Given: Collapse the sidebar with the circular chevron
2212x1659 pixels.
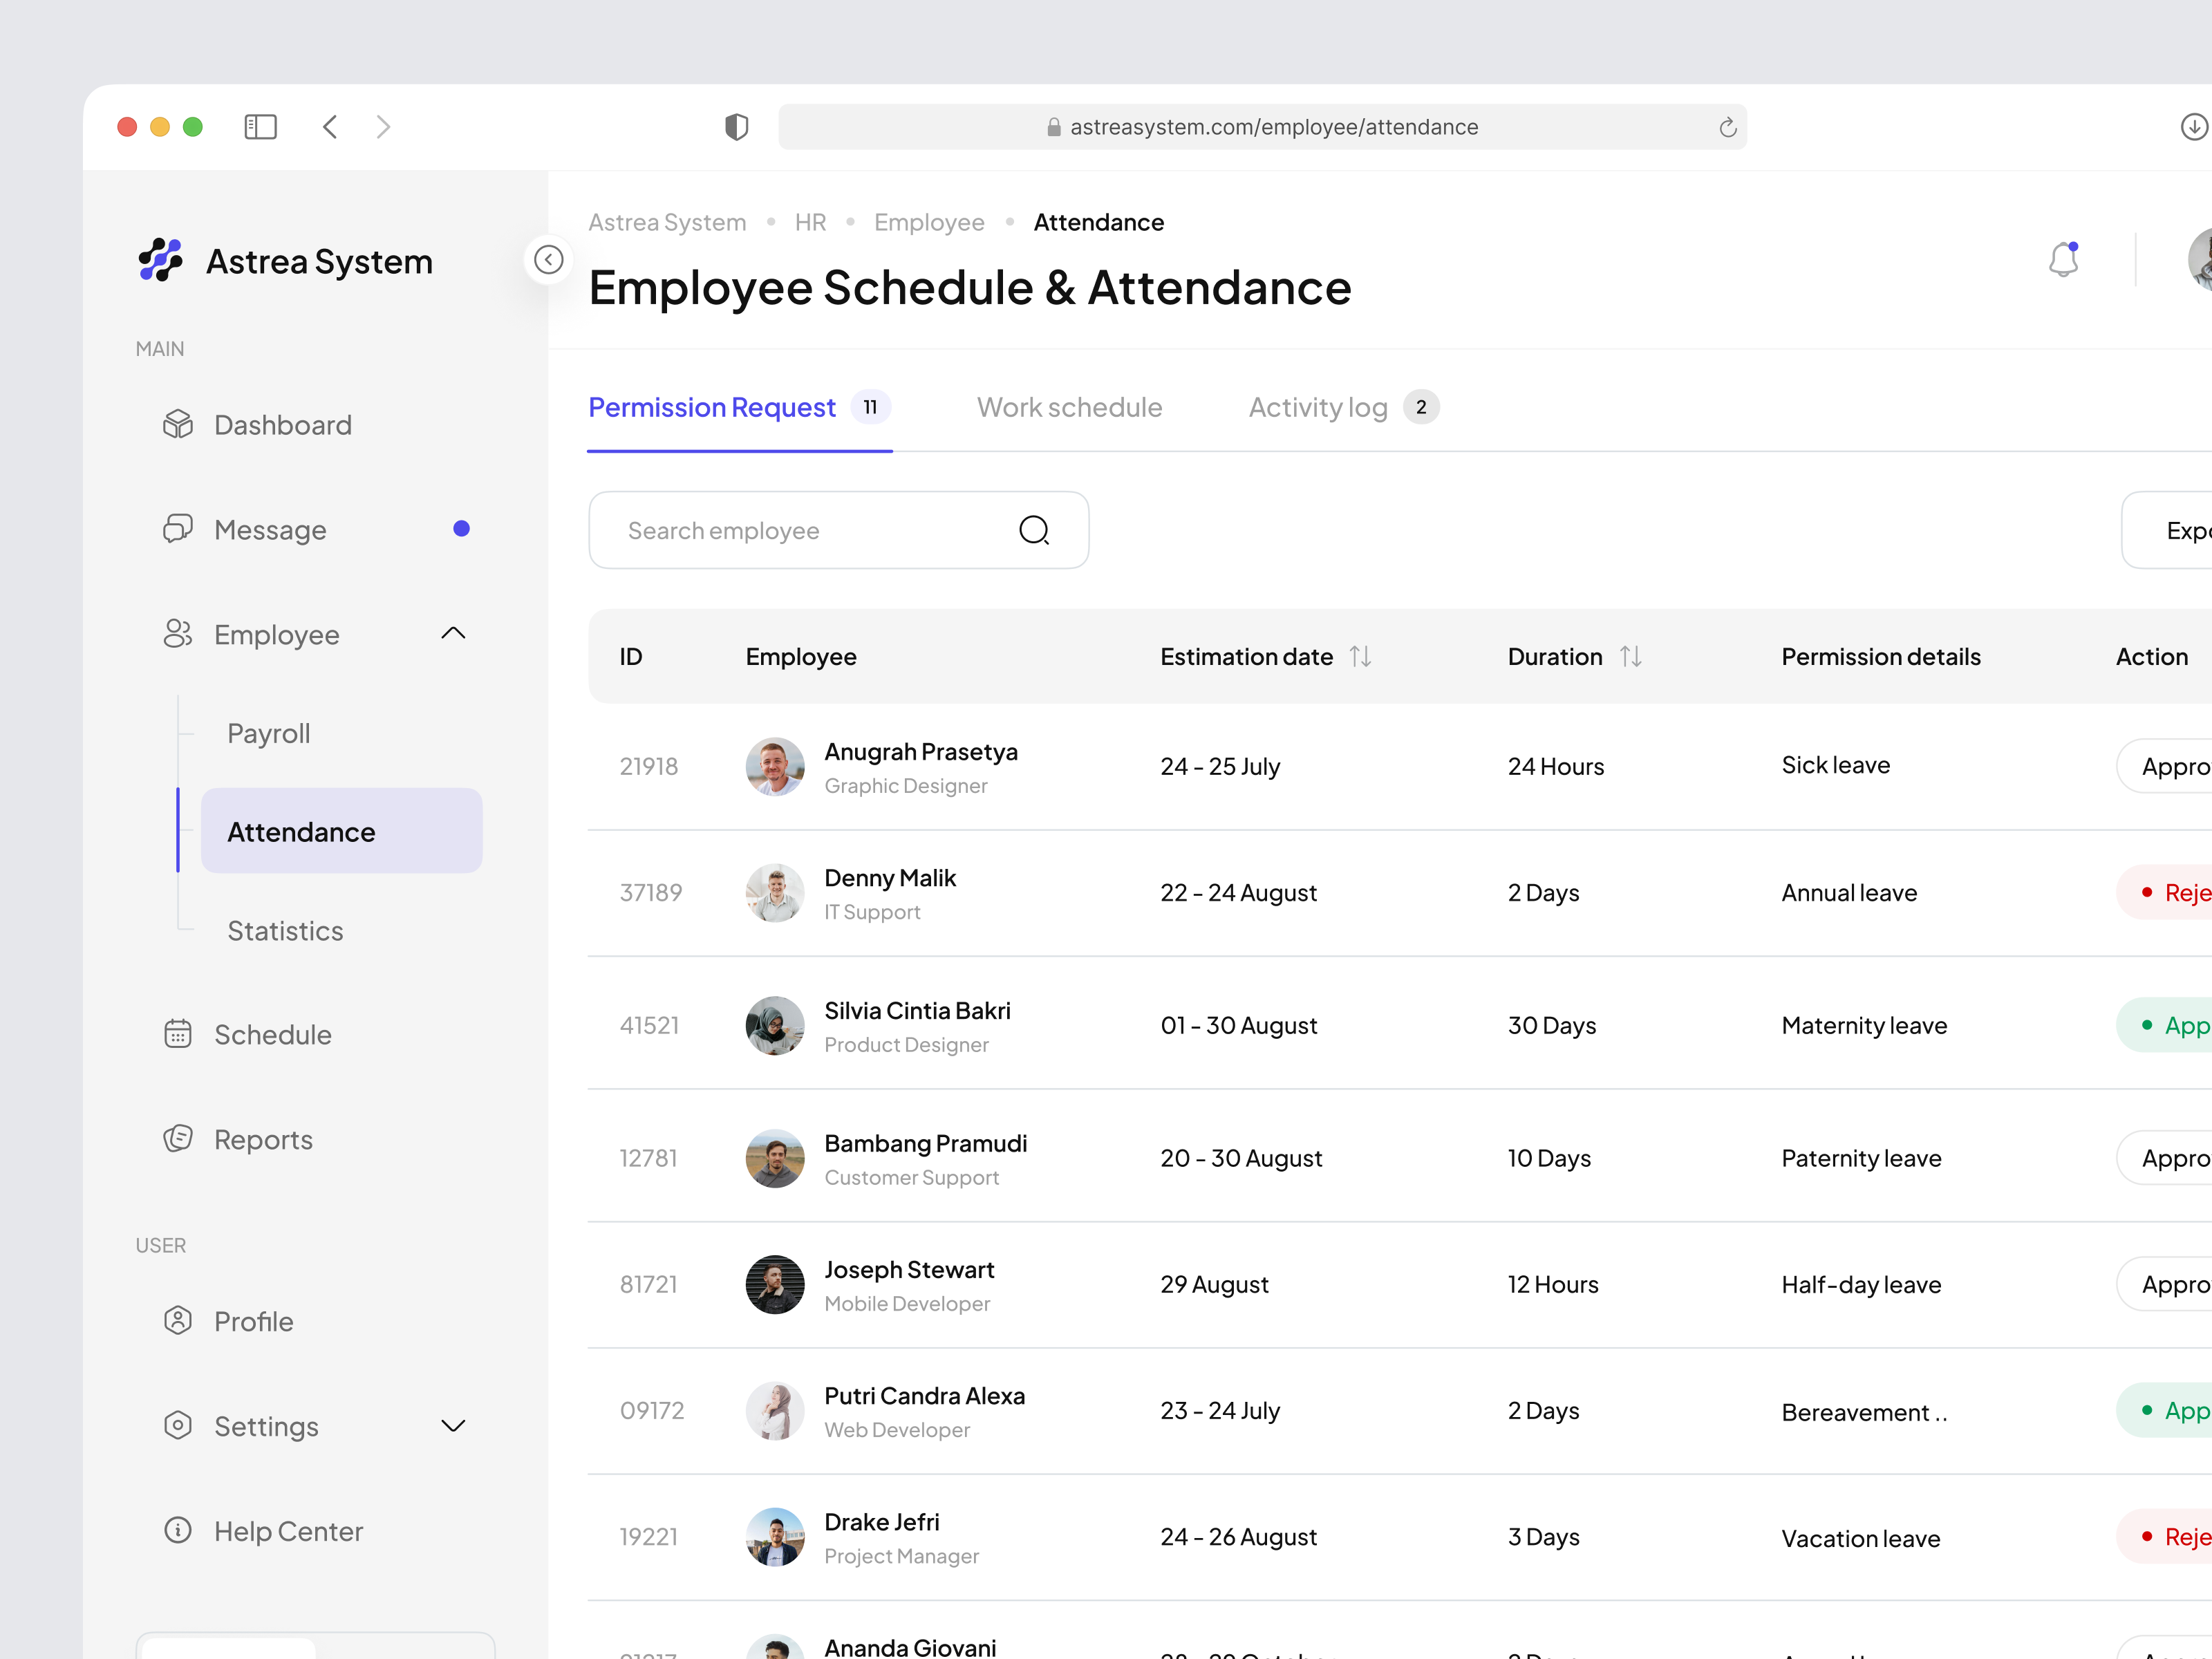Looking at the screenshot, I should coord(548,259).
